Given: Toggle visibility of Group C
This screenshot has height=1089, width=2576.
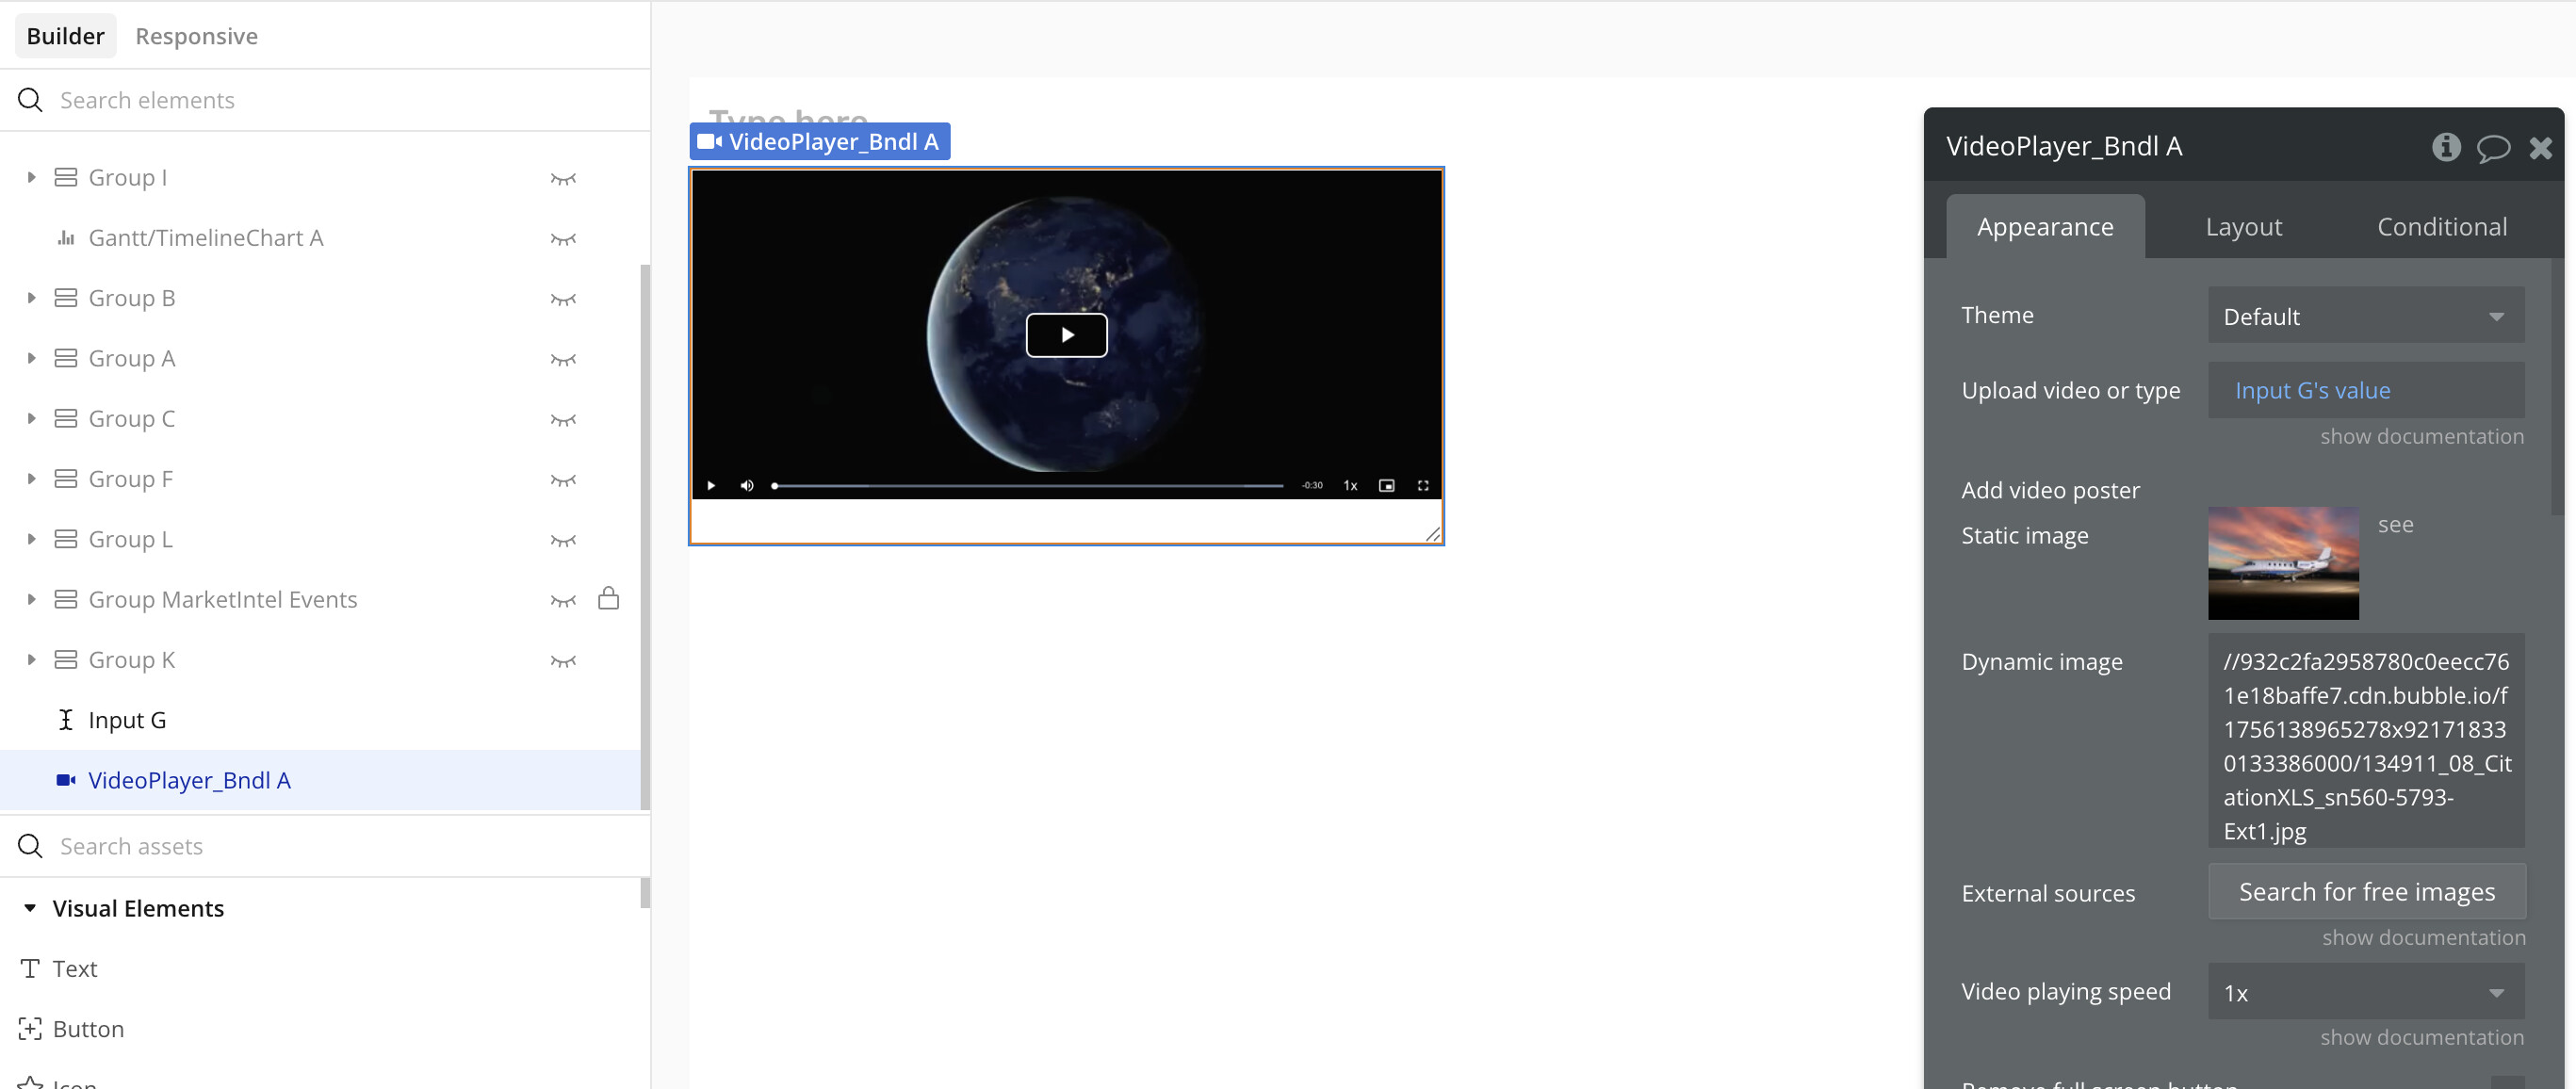Looking at the screenshot, I should pos(563,419).
